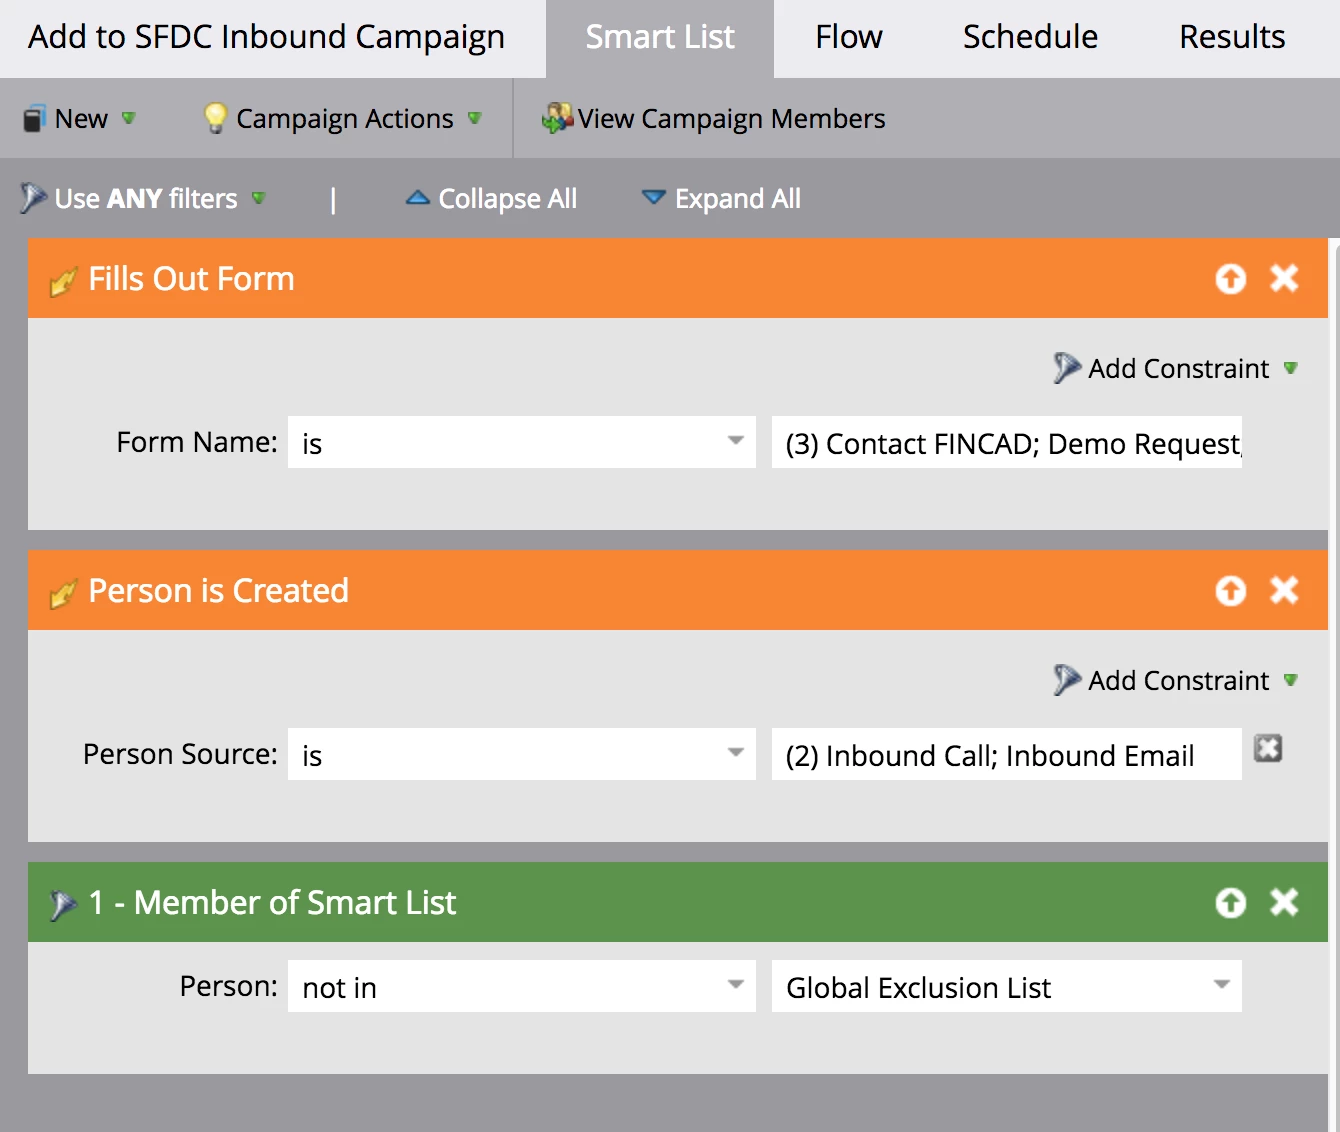Image resolution: width=1340 pixels, height=1132 pixels.
Task: Switch to the Flow tab
Action: tap(848, 38)
